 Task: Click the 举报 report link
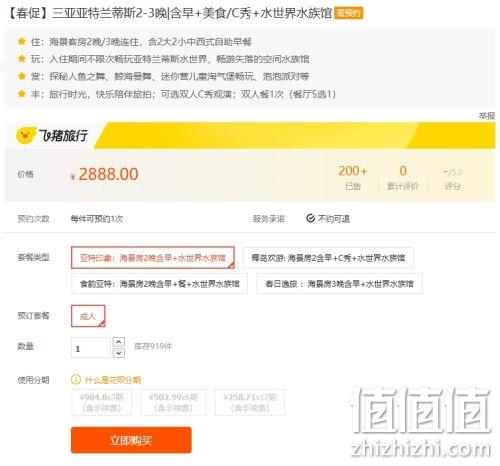pyautogui.click(x=487, y=116)
